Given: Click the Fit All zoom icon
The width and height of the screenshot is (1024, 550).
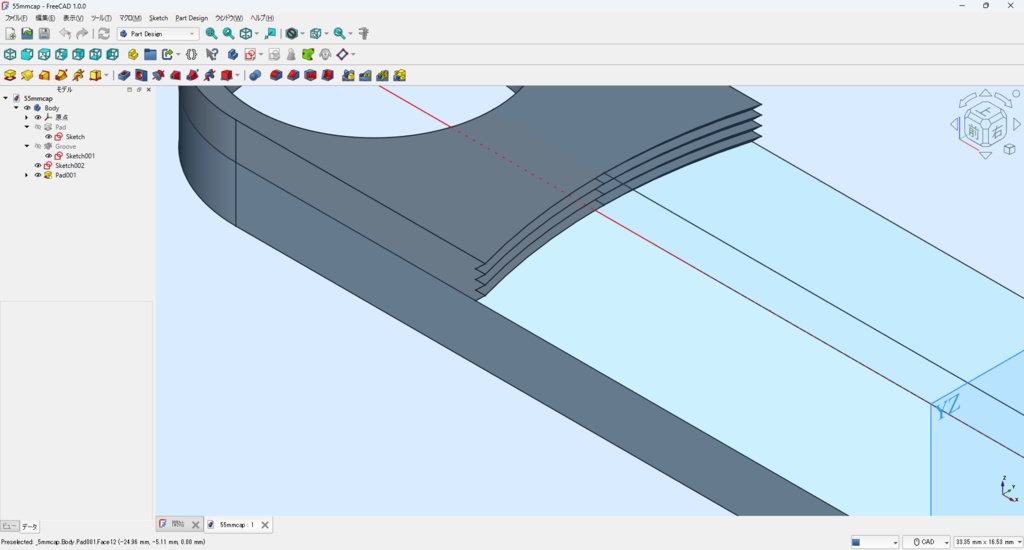Looking at the screenshot, I should click(x=212, y=33).
